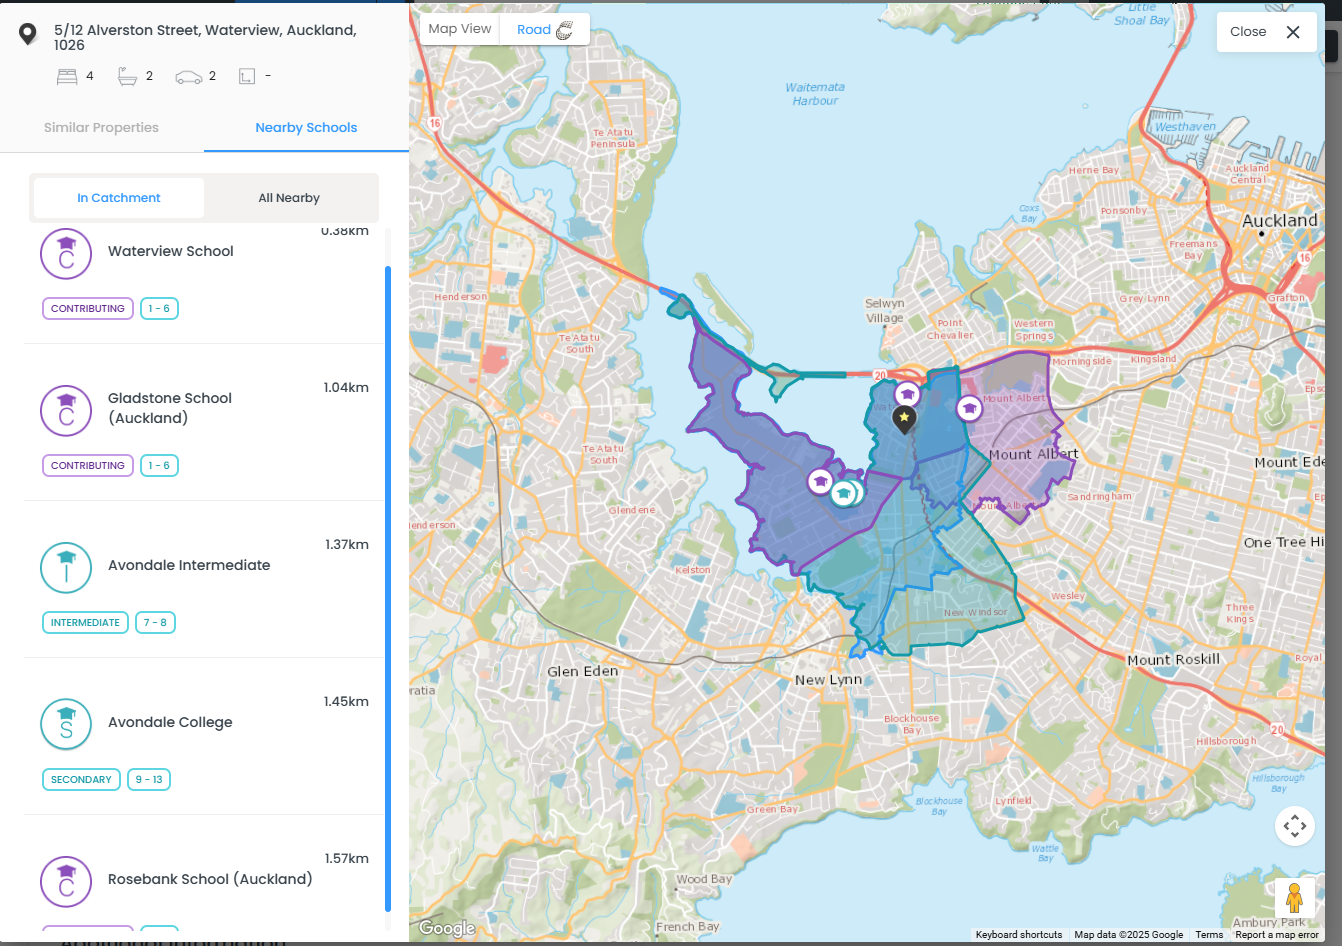This screenshot has width=1342, height=946.
Task: Click the Avondale Intermediate school icon
Action: click(x=66, y=568)
